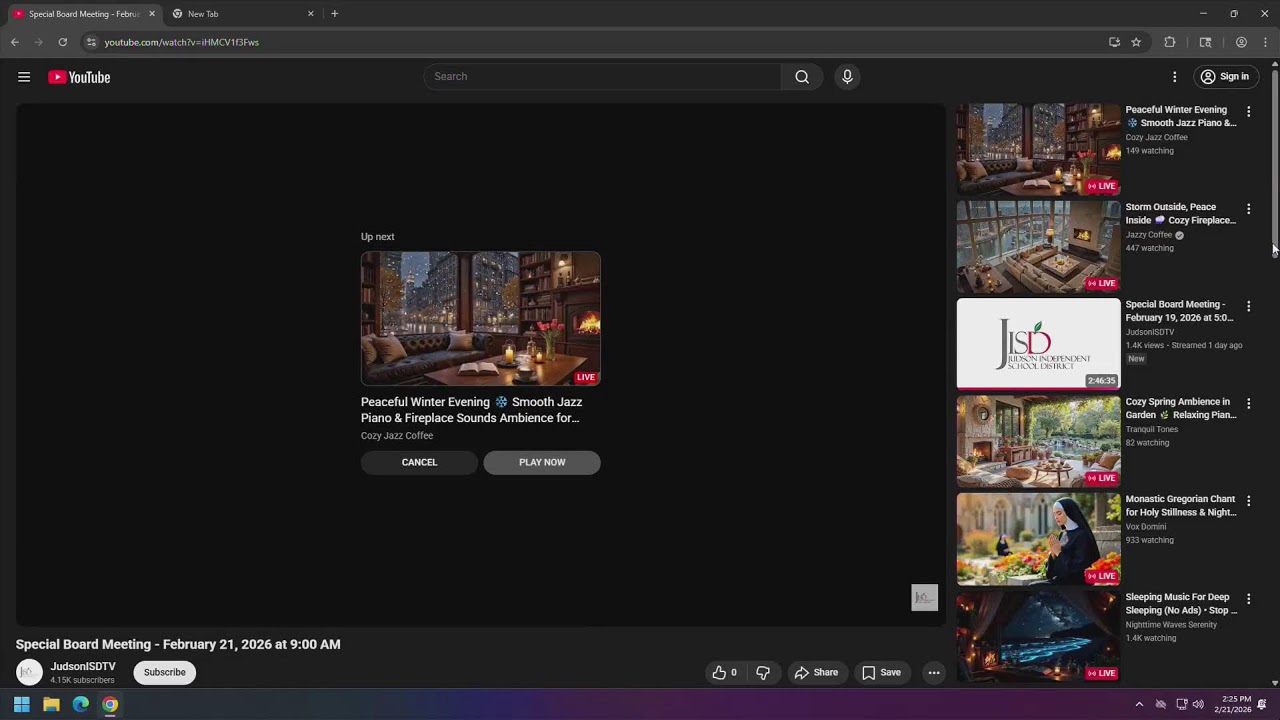Open the Chrome extensions puzzle icon
Screen dimensions: 1280x720
(x=1170, y=42)
